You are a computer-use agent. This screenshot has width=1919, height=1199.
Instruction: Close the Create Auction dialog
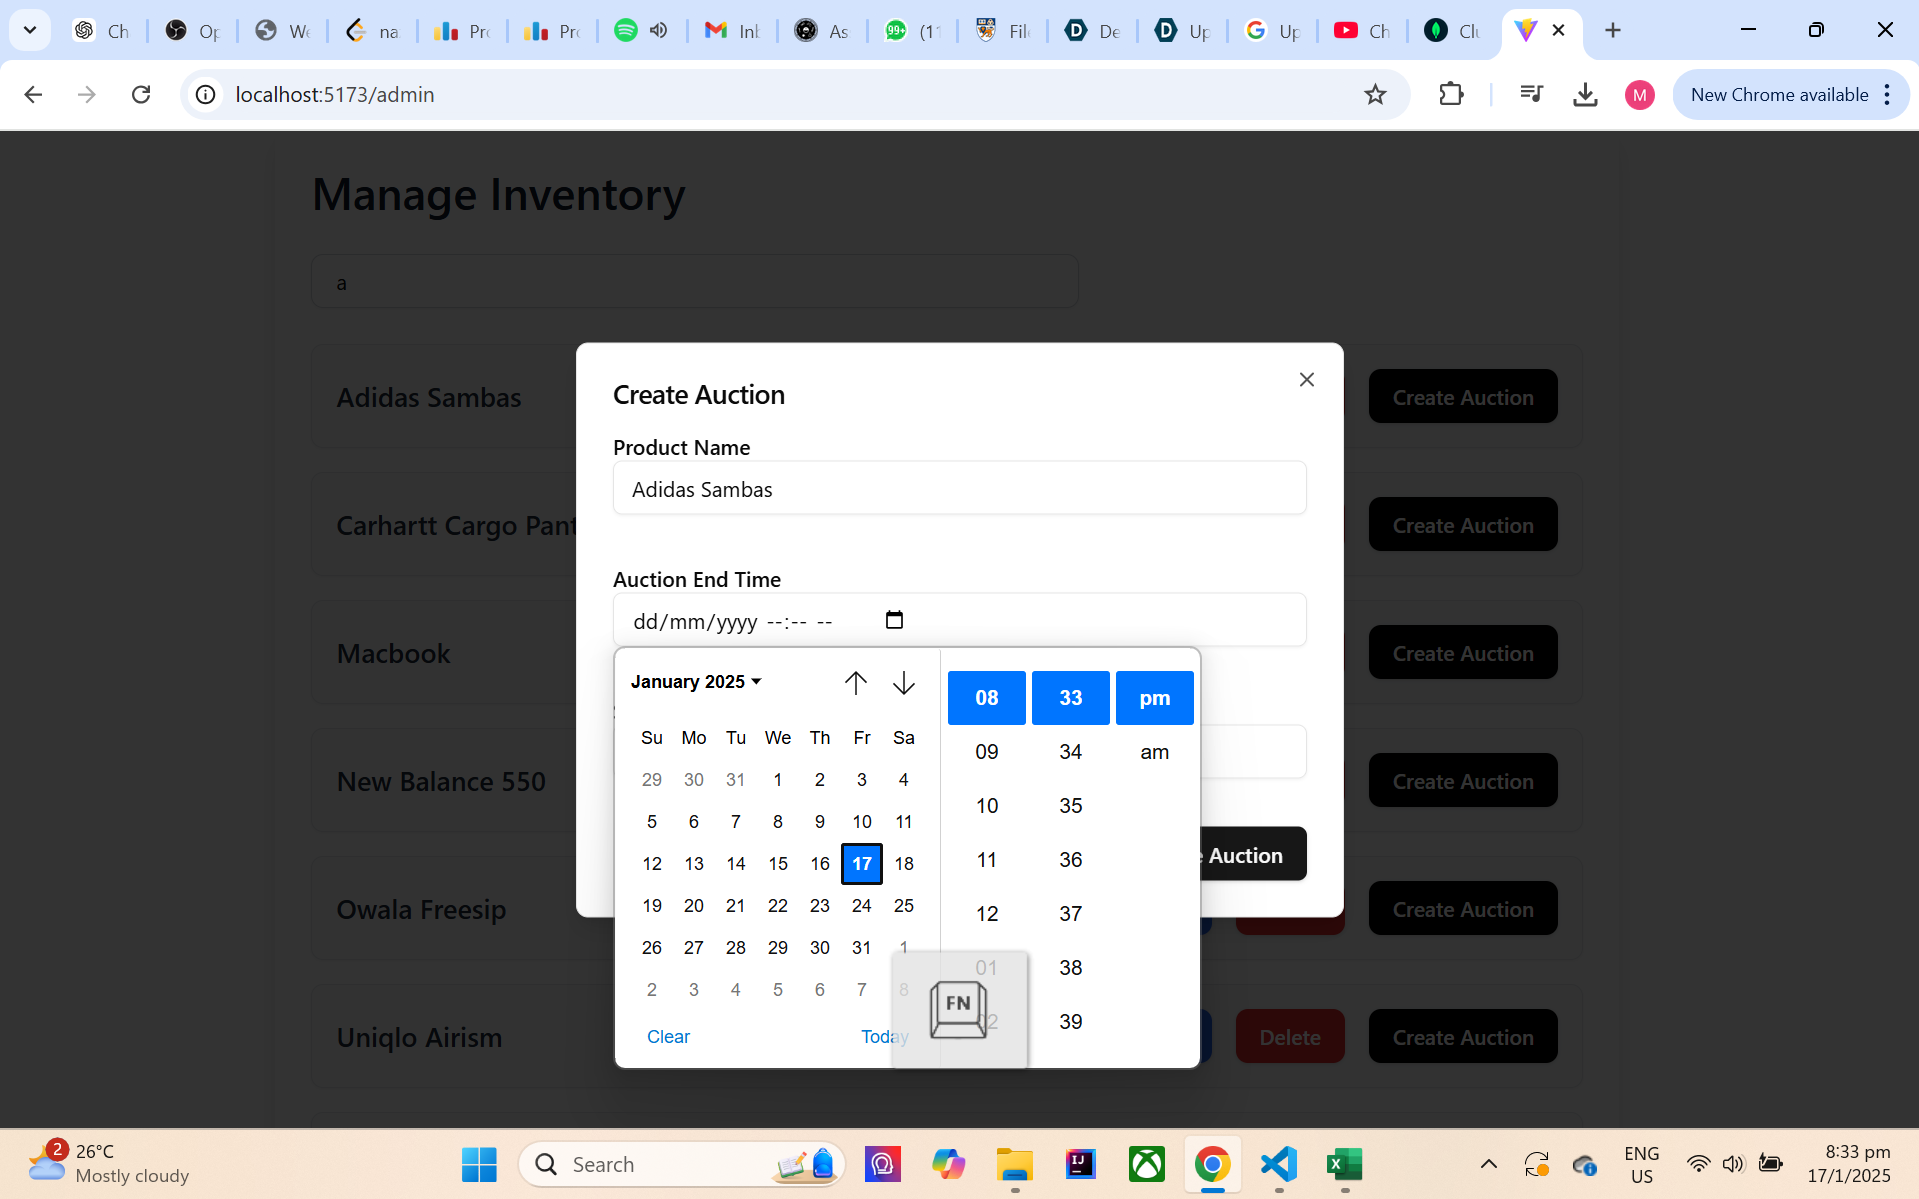[1306, 380]
